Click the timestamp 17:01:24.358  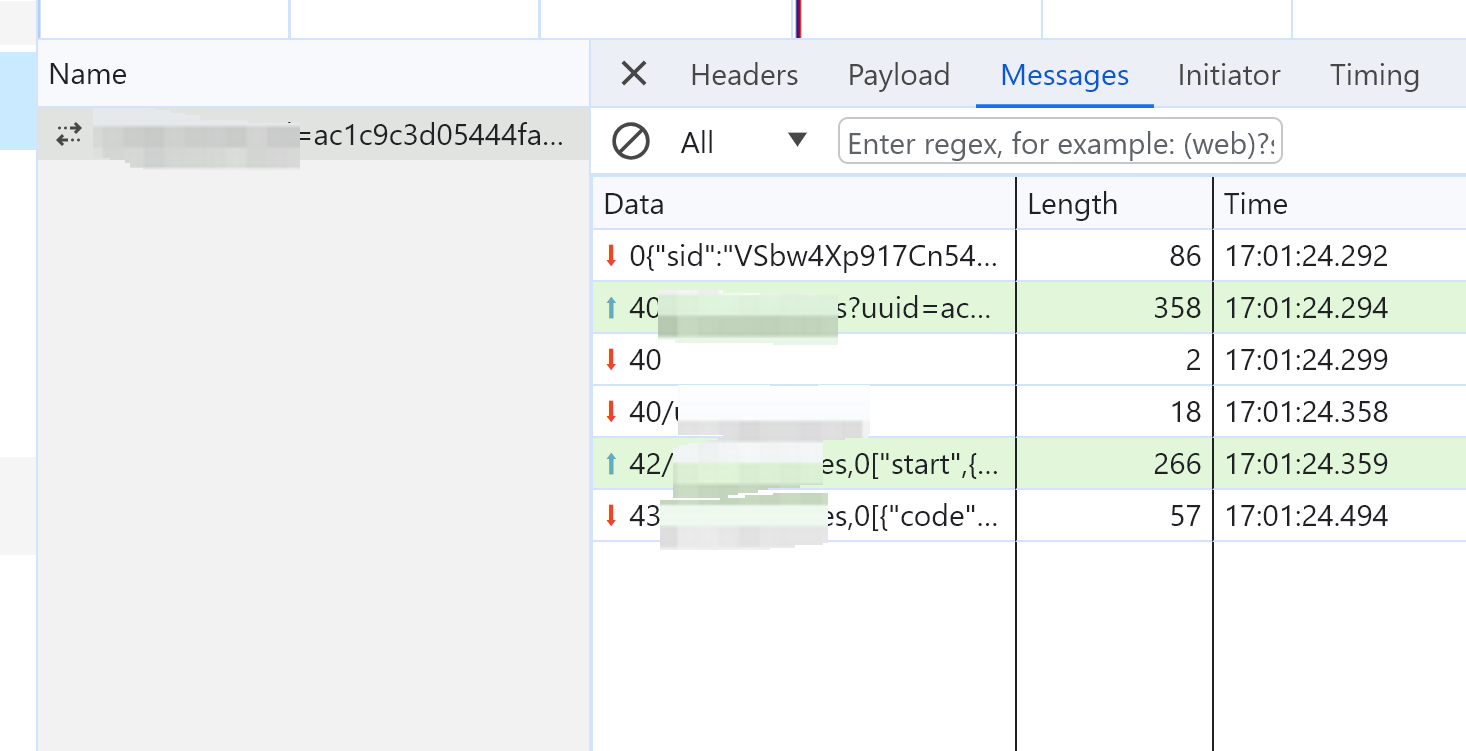1306,412
